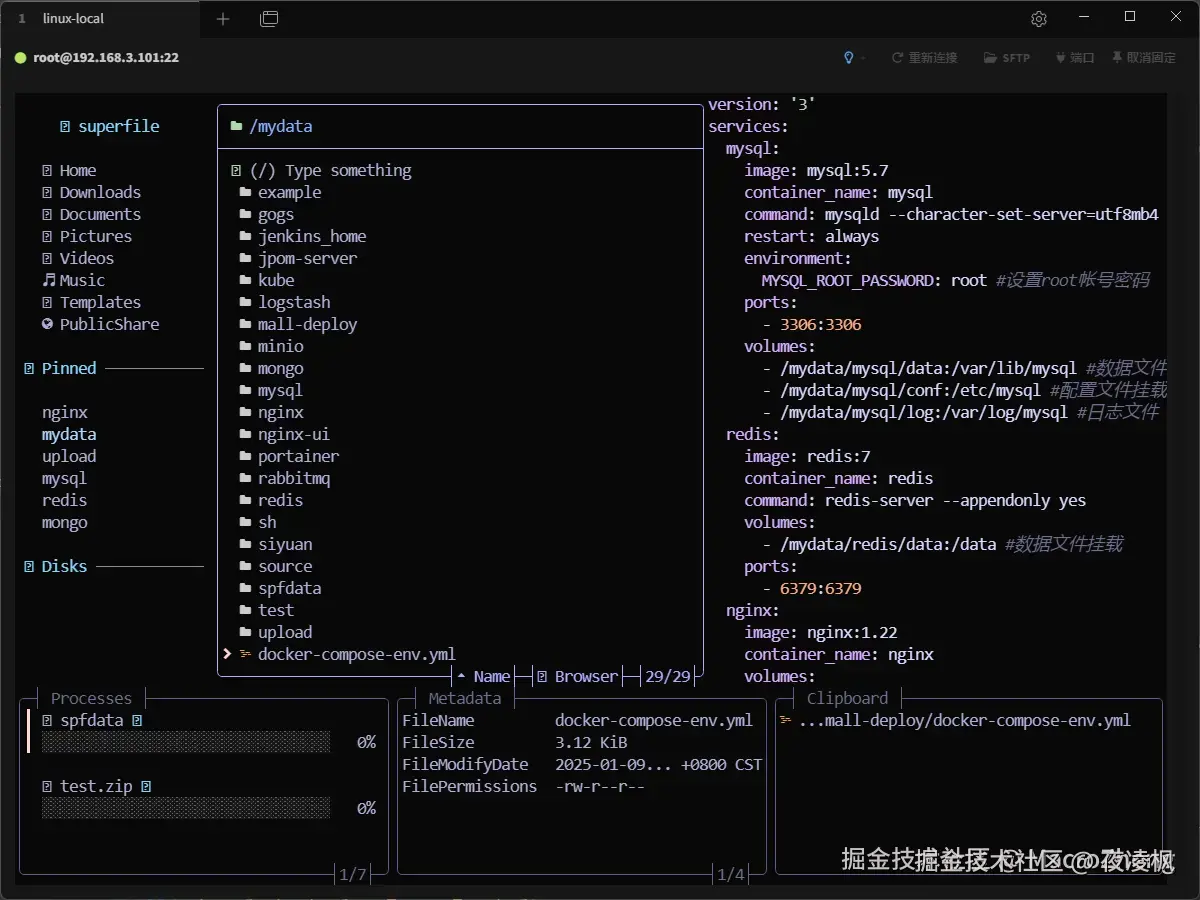Expand the dropdown arrow beside the lightbulb
Screen dimensions: 1200x900
pyautogui.click(x=863, y=58)
